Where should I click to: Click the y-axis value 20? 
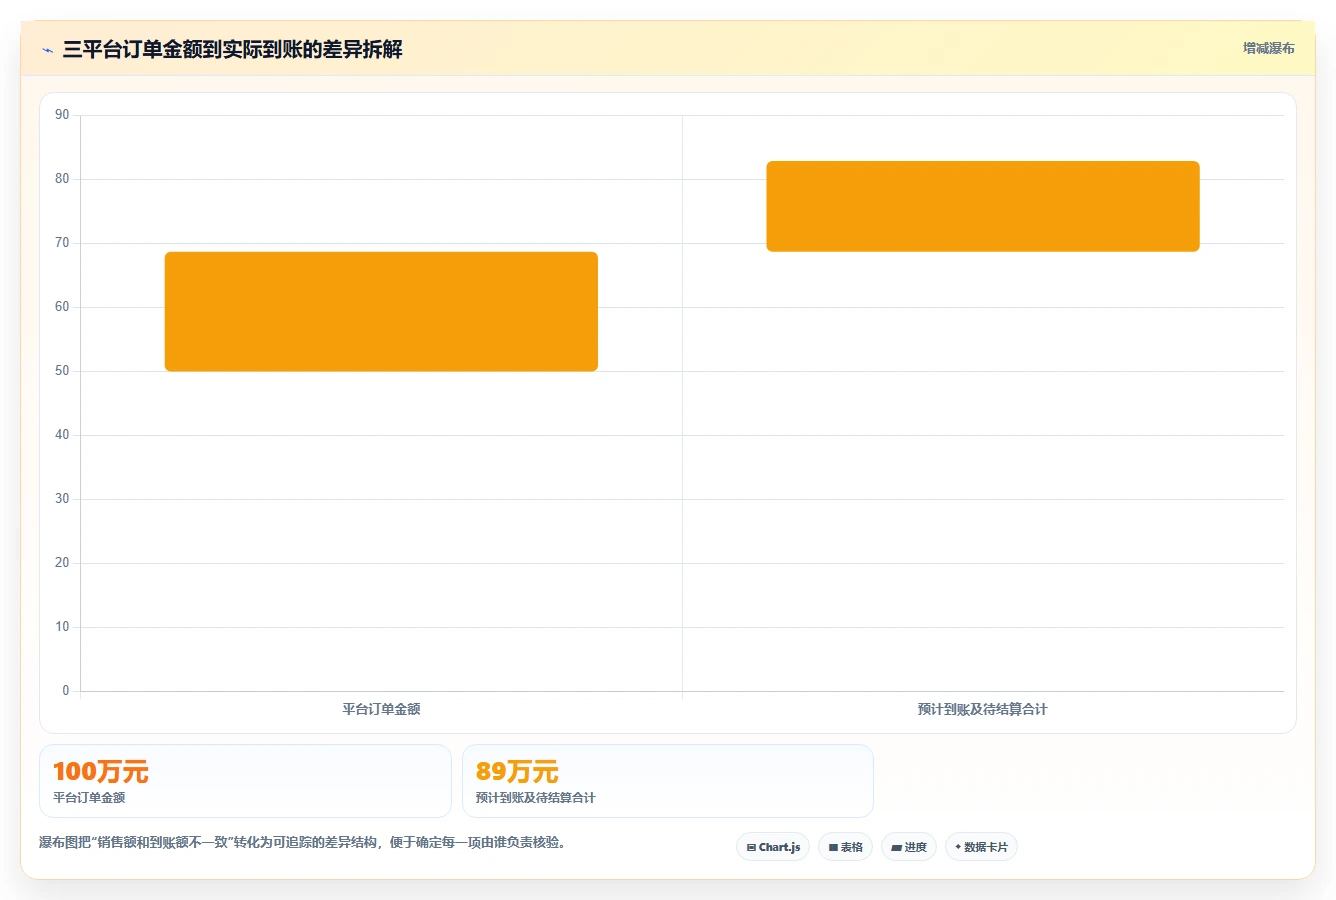62,563
